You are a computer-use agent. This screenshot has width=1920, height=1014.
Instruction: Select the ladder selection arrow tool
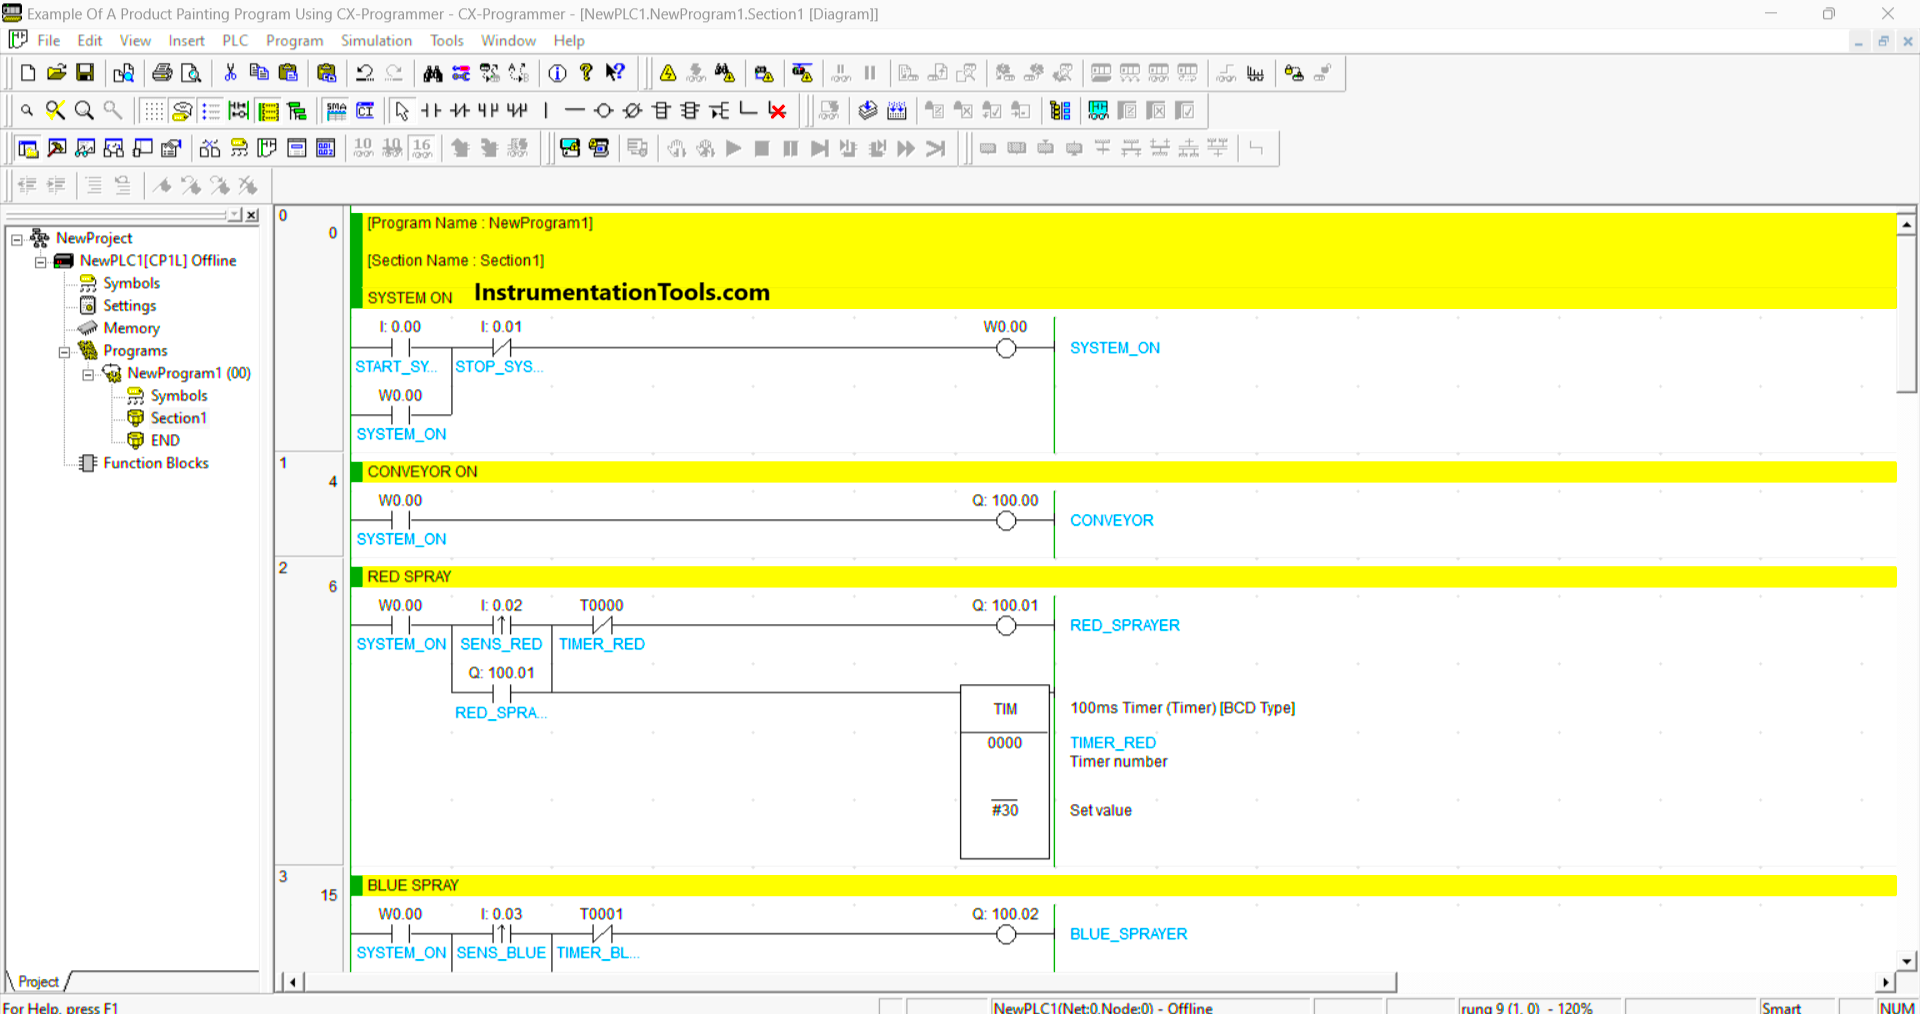tap(402, 110)
